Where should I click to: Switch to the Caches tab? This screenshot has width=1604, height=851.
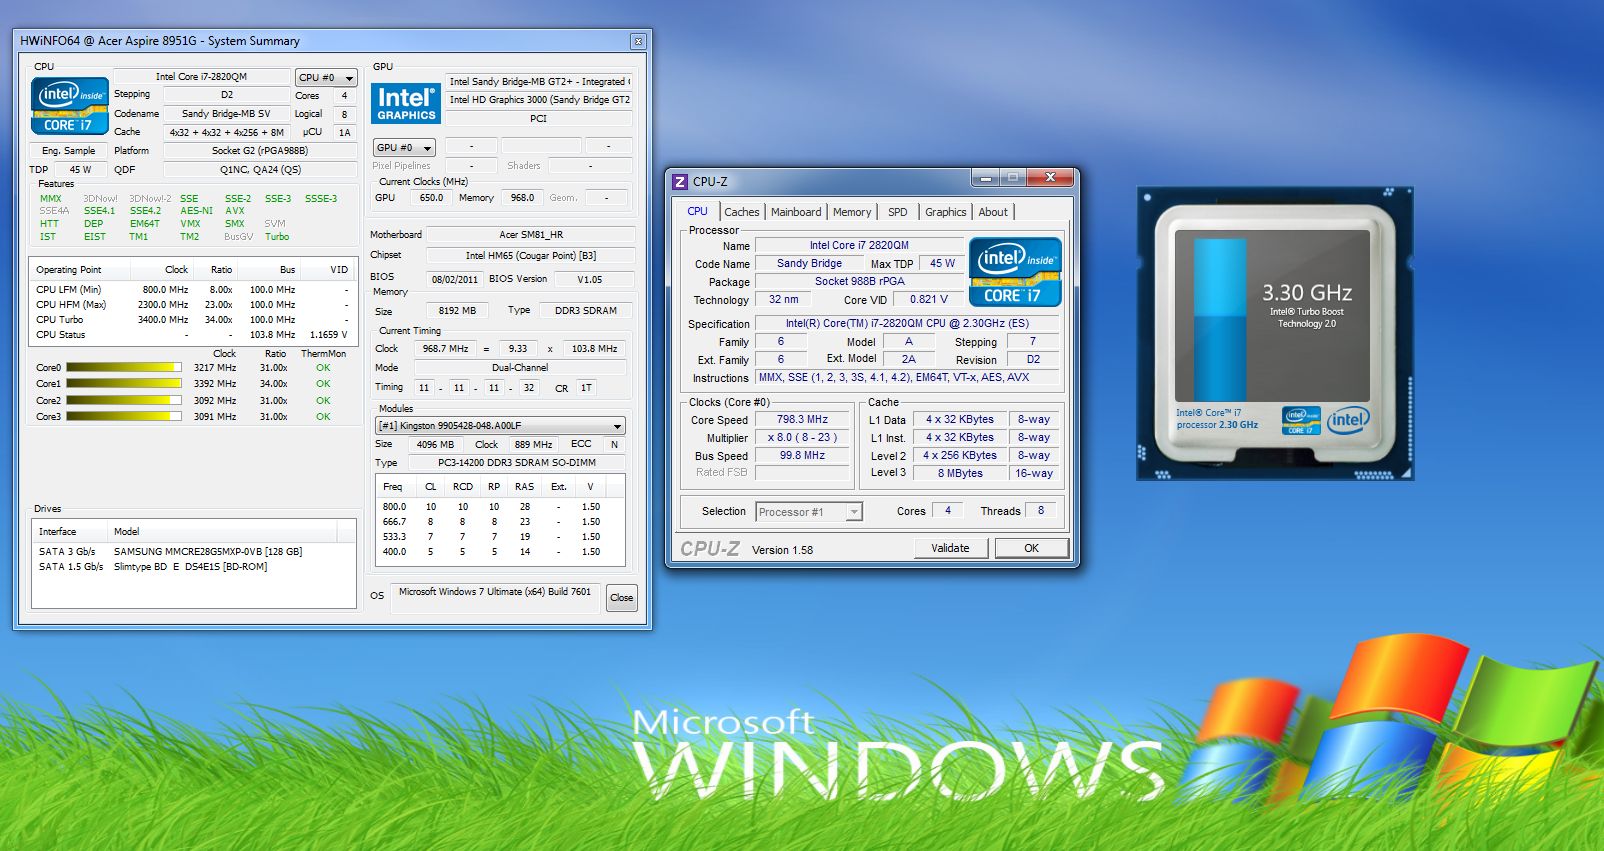[741, 212]
